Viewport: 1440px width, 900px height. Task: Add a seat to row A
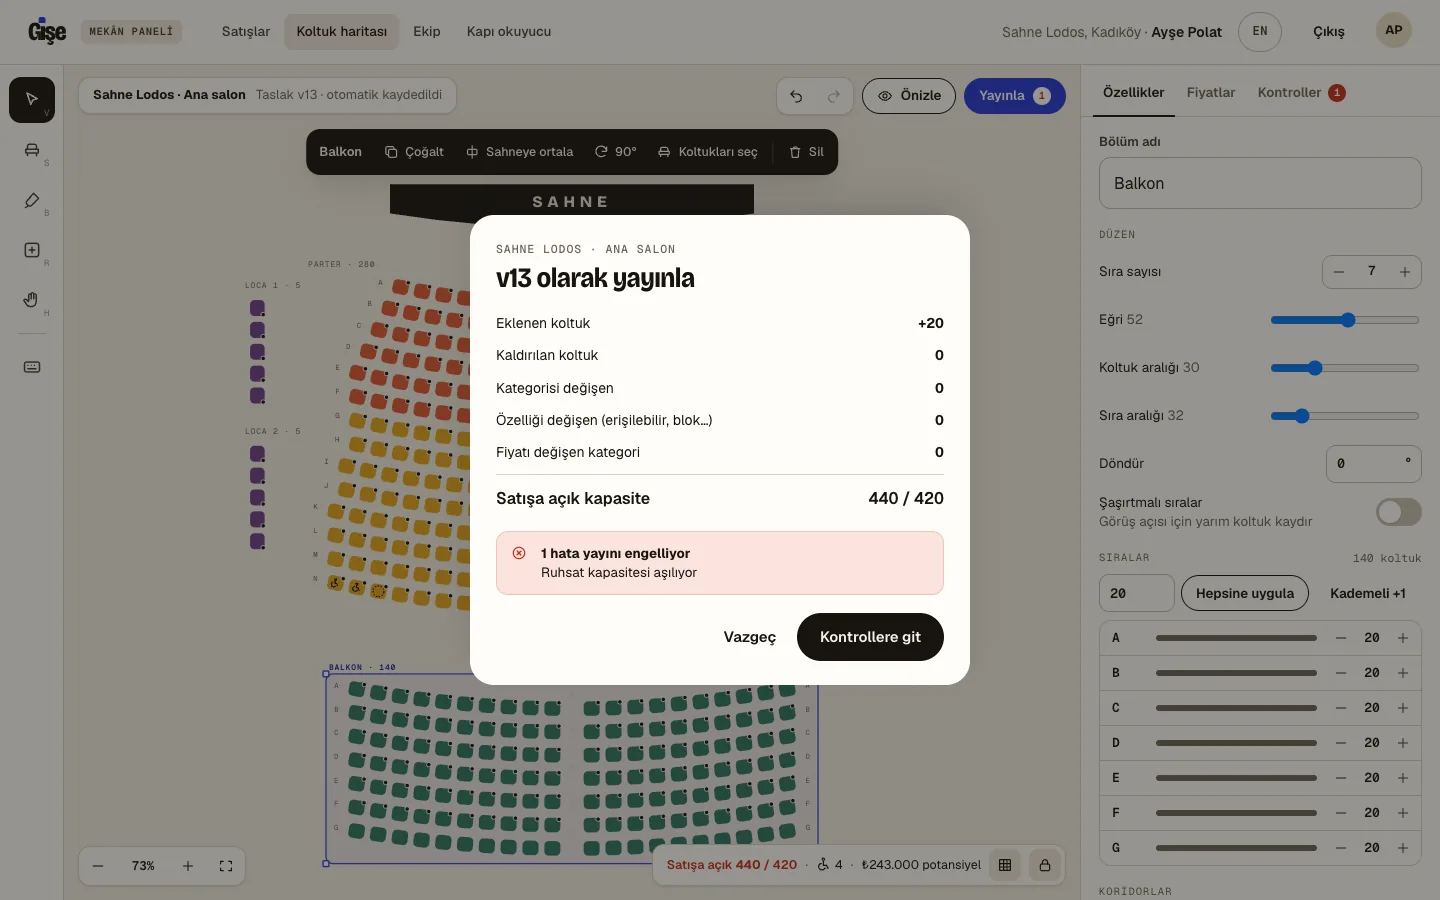(1403, 638)
